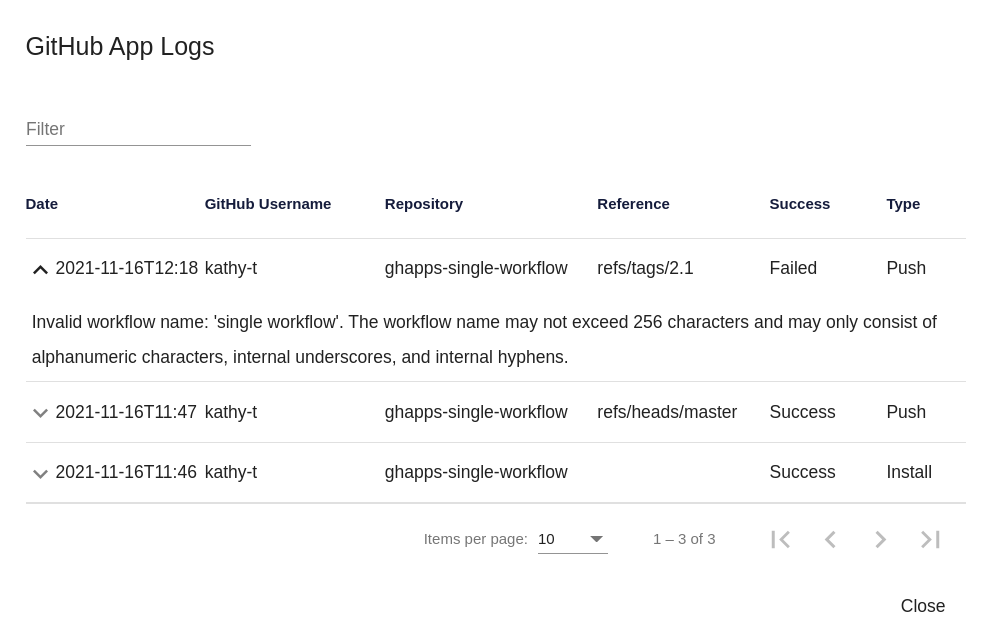Sort by the Date column header
Viewport: 990px width, 632px height.
coord(42,204)
